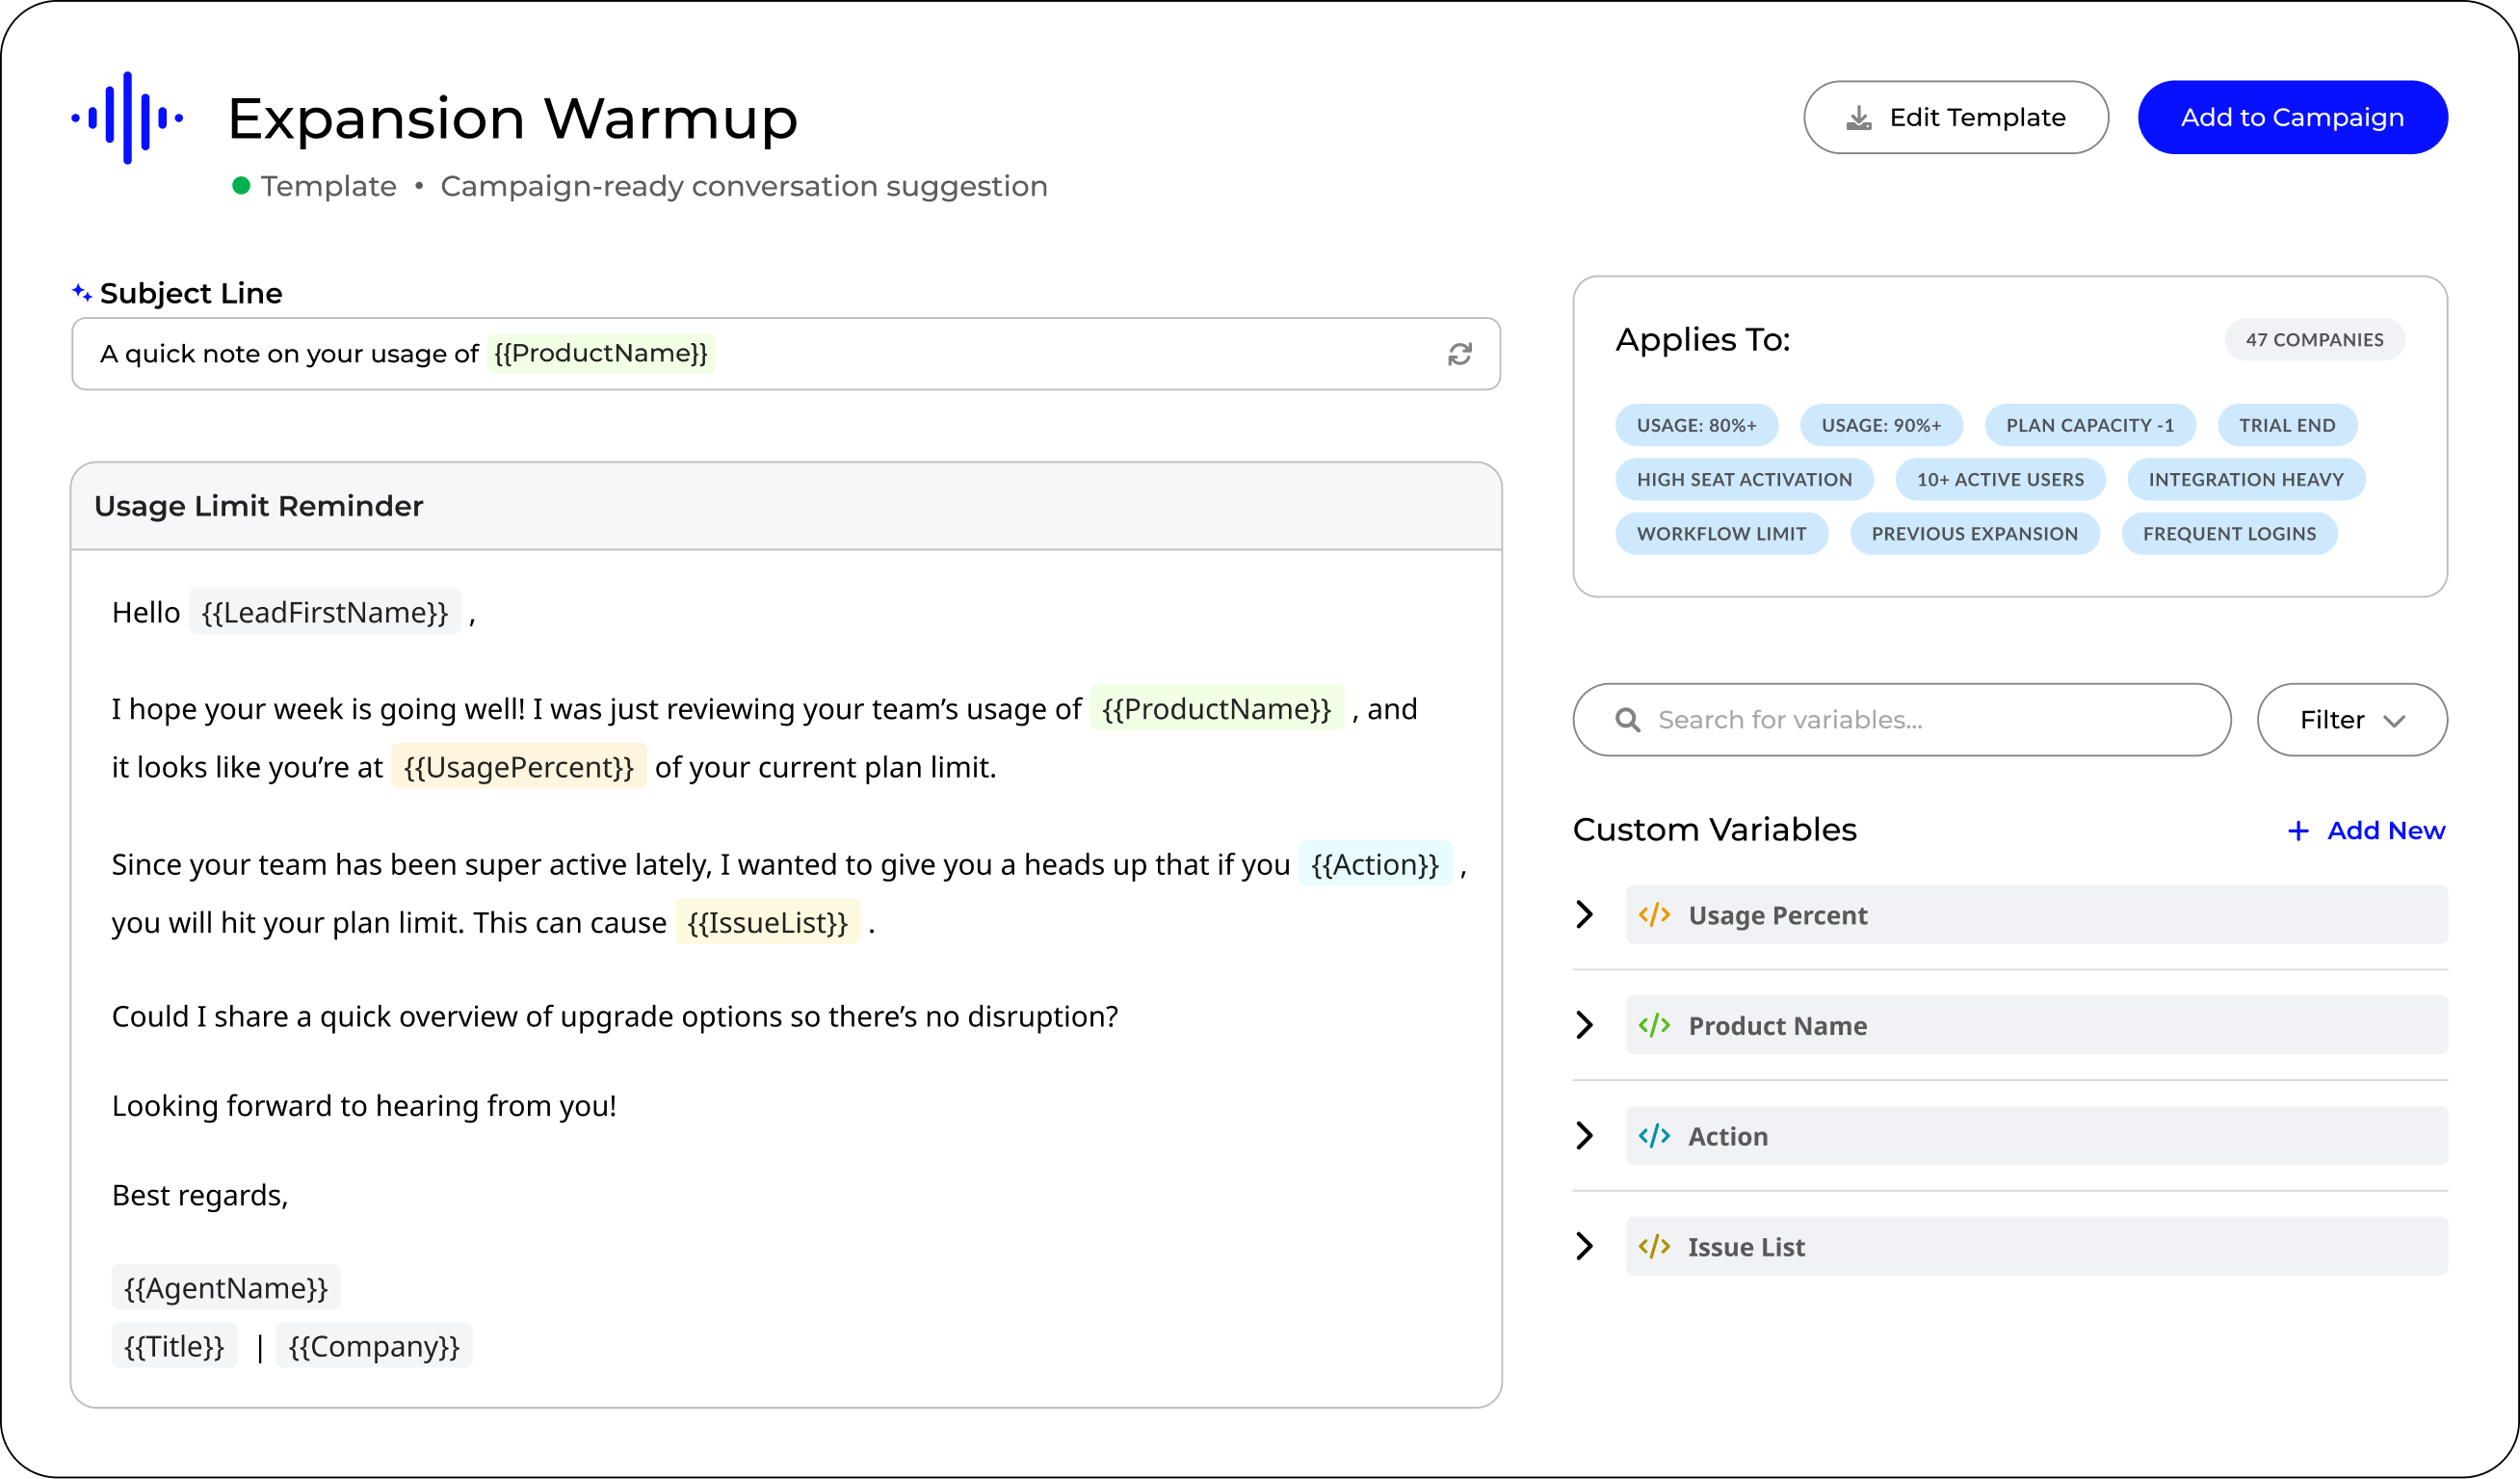Click the Edit Template button

[x=1956, y=118]
